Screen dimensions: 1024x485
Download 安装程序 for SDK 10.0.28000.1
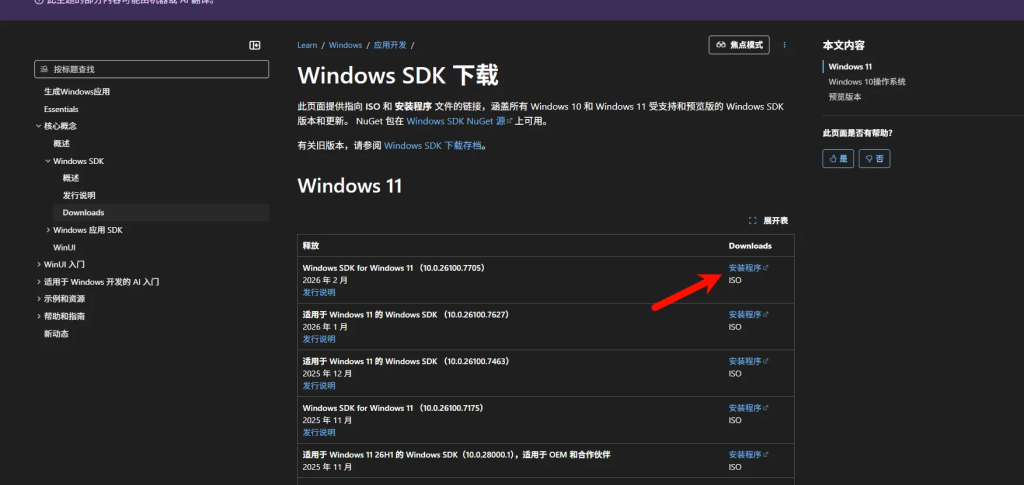[748, 454]
